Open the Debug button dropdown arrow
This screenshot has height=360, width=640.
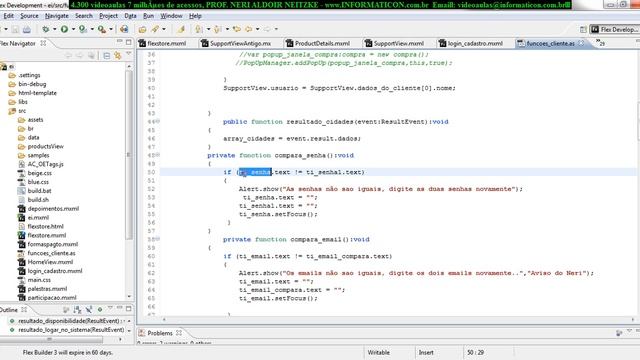(54, 29)
